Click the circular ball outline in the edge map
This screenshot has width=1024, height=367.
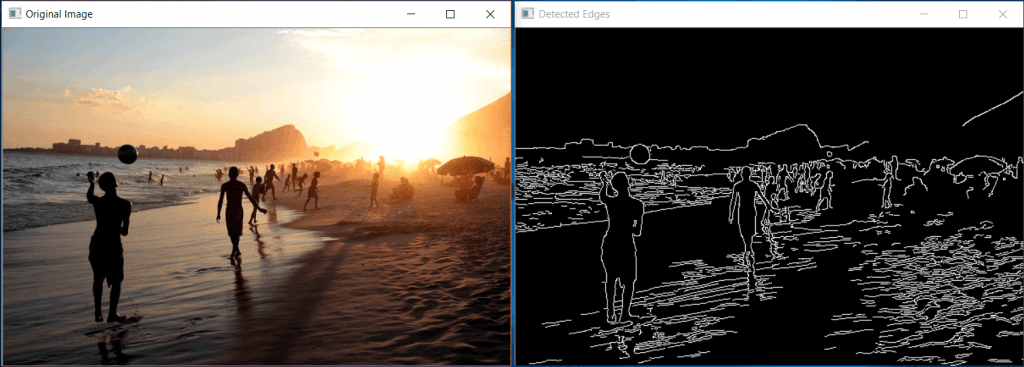[x=639, y=155]
